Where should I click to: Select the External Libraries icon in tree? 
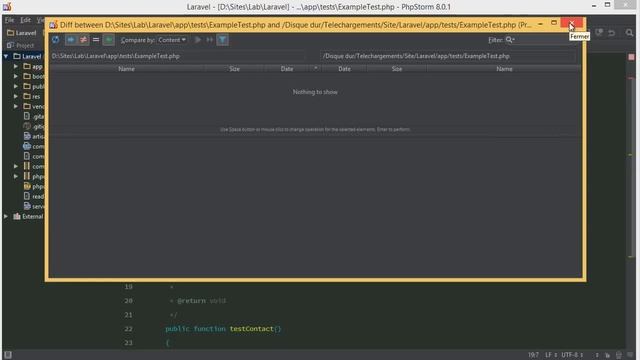coord(17,216)
